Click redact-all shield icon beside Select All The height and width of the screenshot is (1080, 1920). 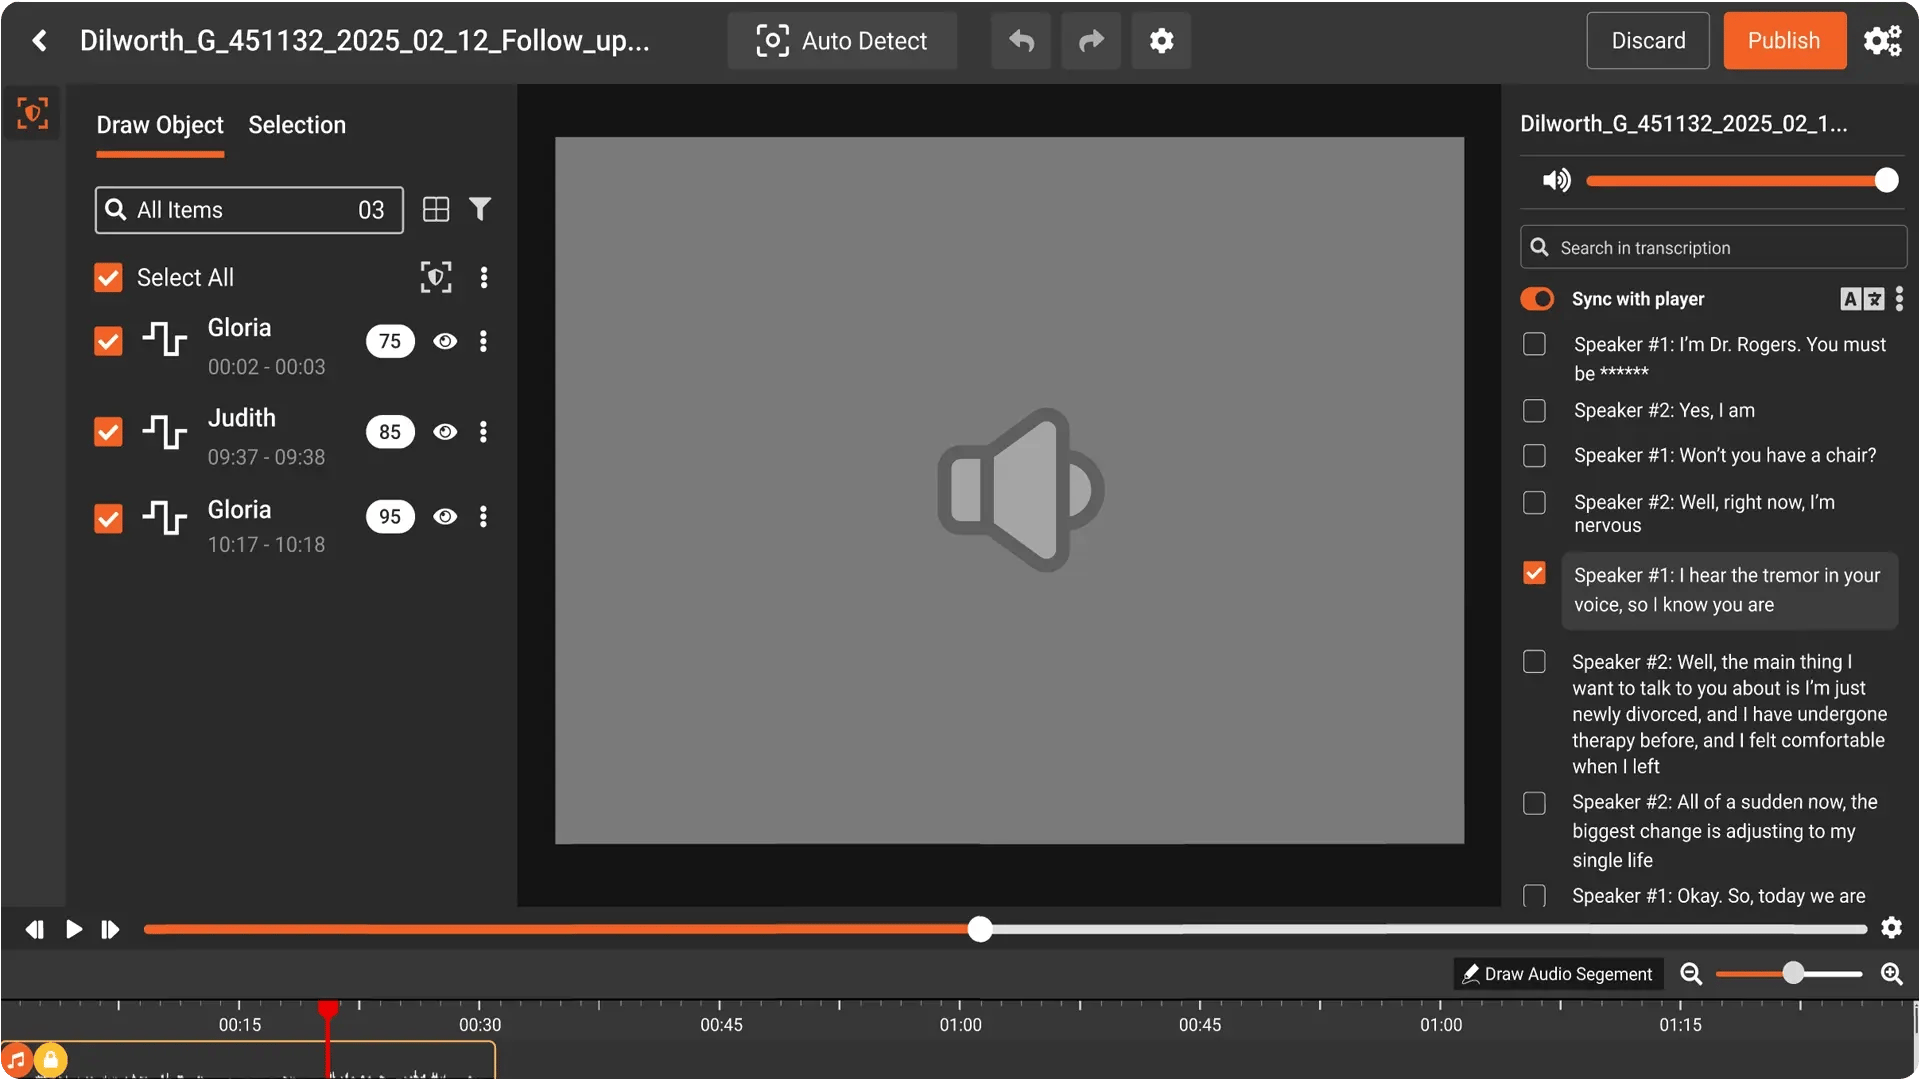436,277
